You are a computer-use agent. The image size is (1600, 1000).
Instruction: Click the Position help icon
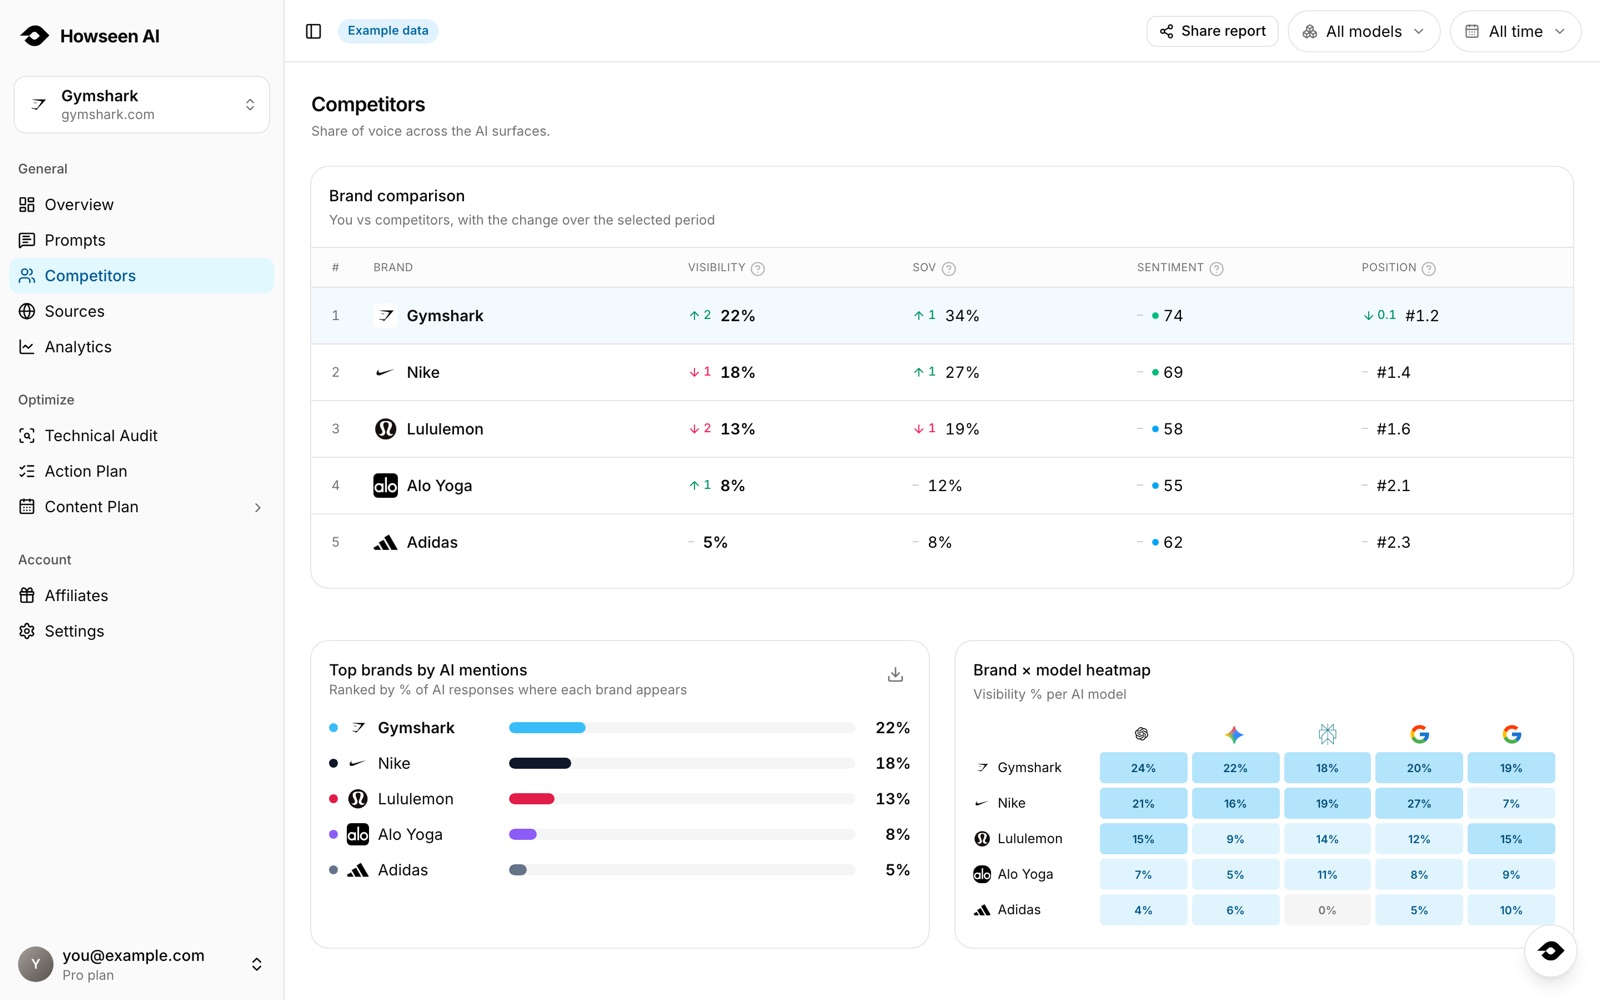1428,268
